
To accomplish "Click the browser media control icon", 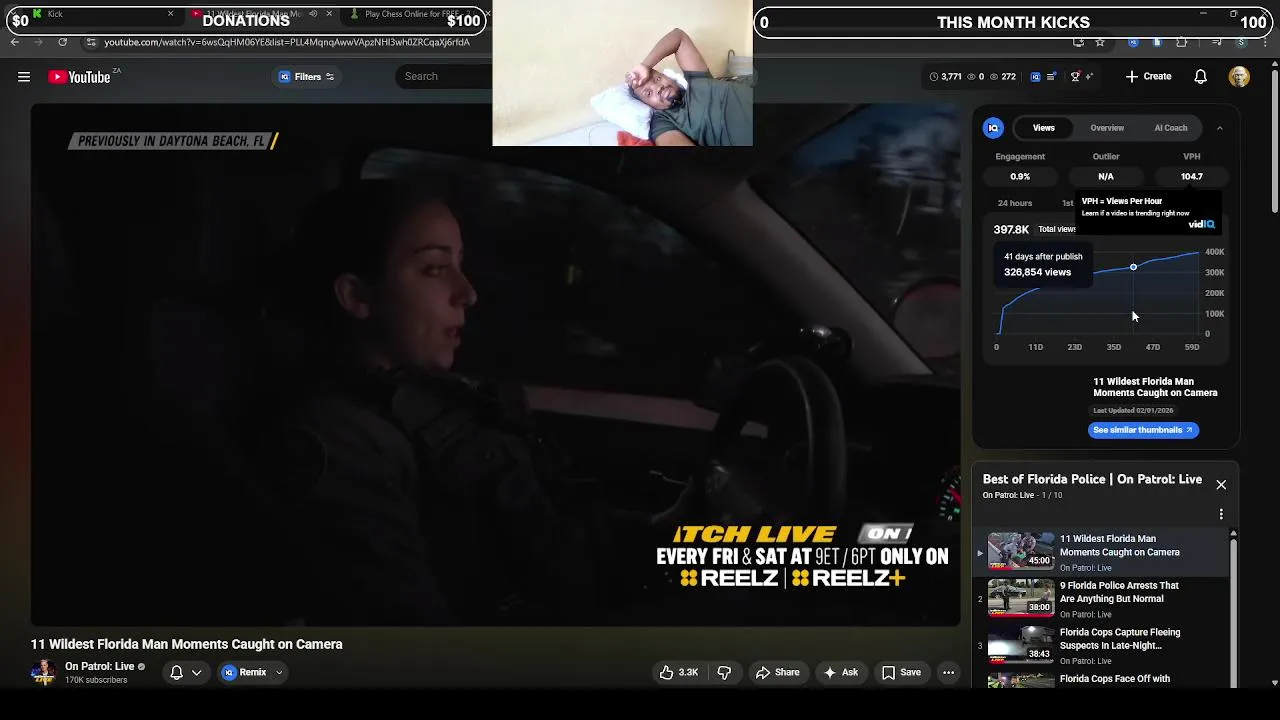I will tap(1216, 42).
